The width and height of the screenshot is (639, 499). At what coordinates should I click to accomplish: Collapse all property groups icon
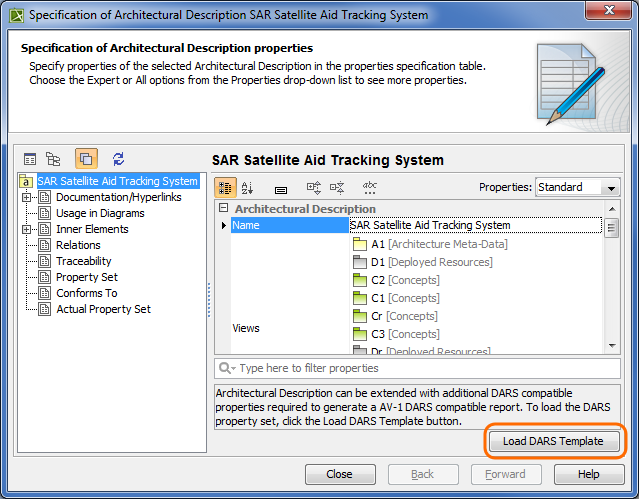tap(337, 188)
